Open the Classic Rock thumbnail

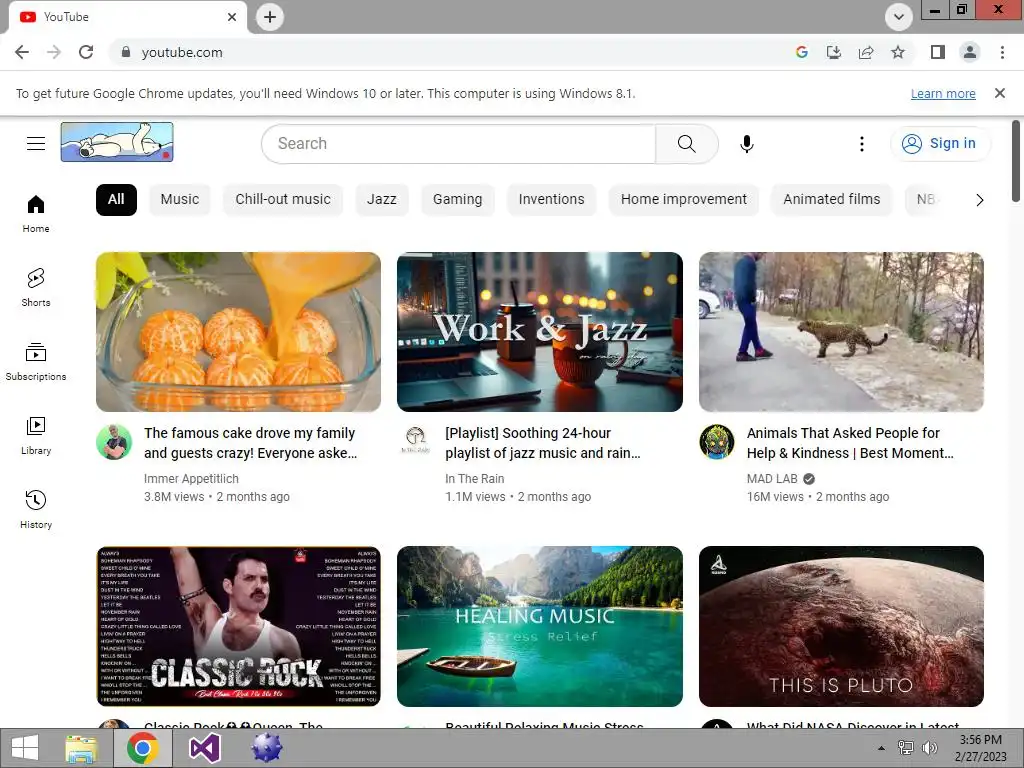click(238, 626)
